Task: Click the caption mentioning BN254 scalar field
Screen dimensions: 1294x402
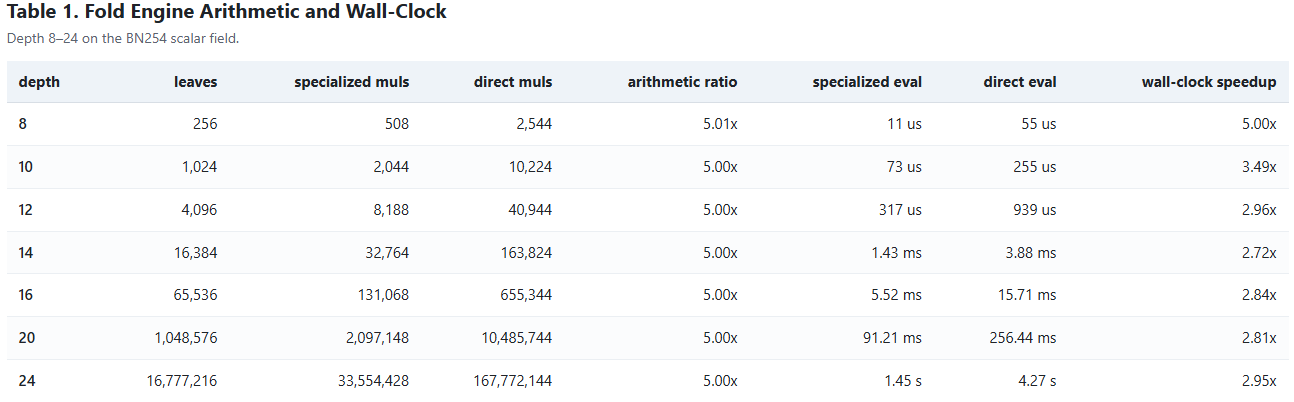Action: pyautogui.click(x=123, y=39)
